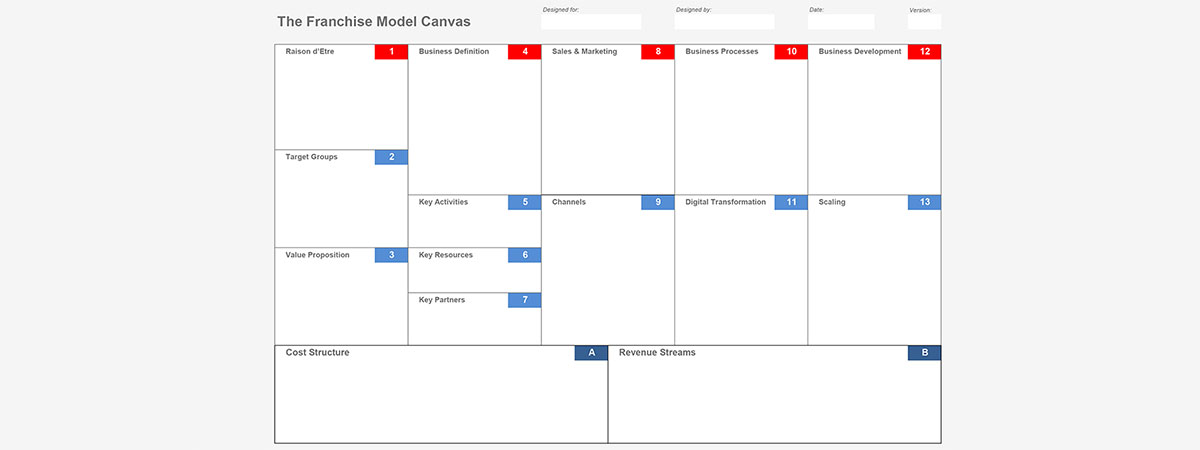Click the dark blue B badge
This screenshot has width=1200, height=450.
(924, 353)
